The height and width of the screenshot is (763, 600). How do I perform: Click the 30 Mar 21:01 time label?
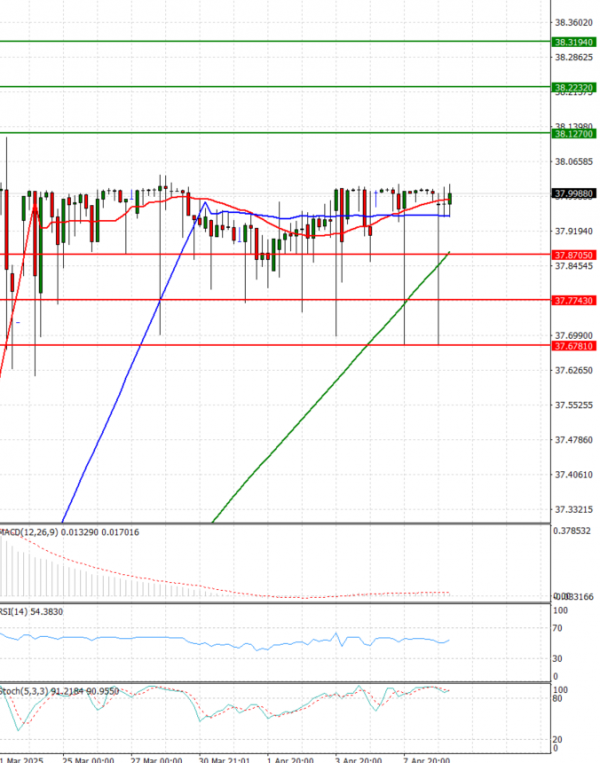coord(225,760)
